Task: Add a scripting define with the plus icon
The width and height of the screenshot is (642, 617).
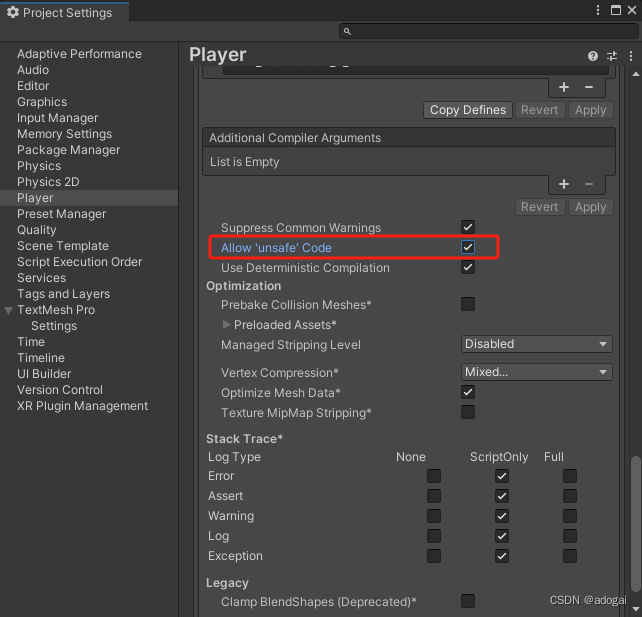Action: pos(564,87)
